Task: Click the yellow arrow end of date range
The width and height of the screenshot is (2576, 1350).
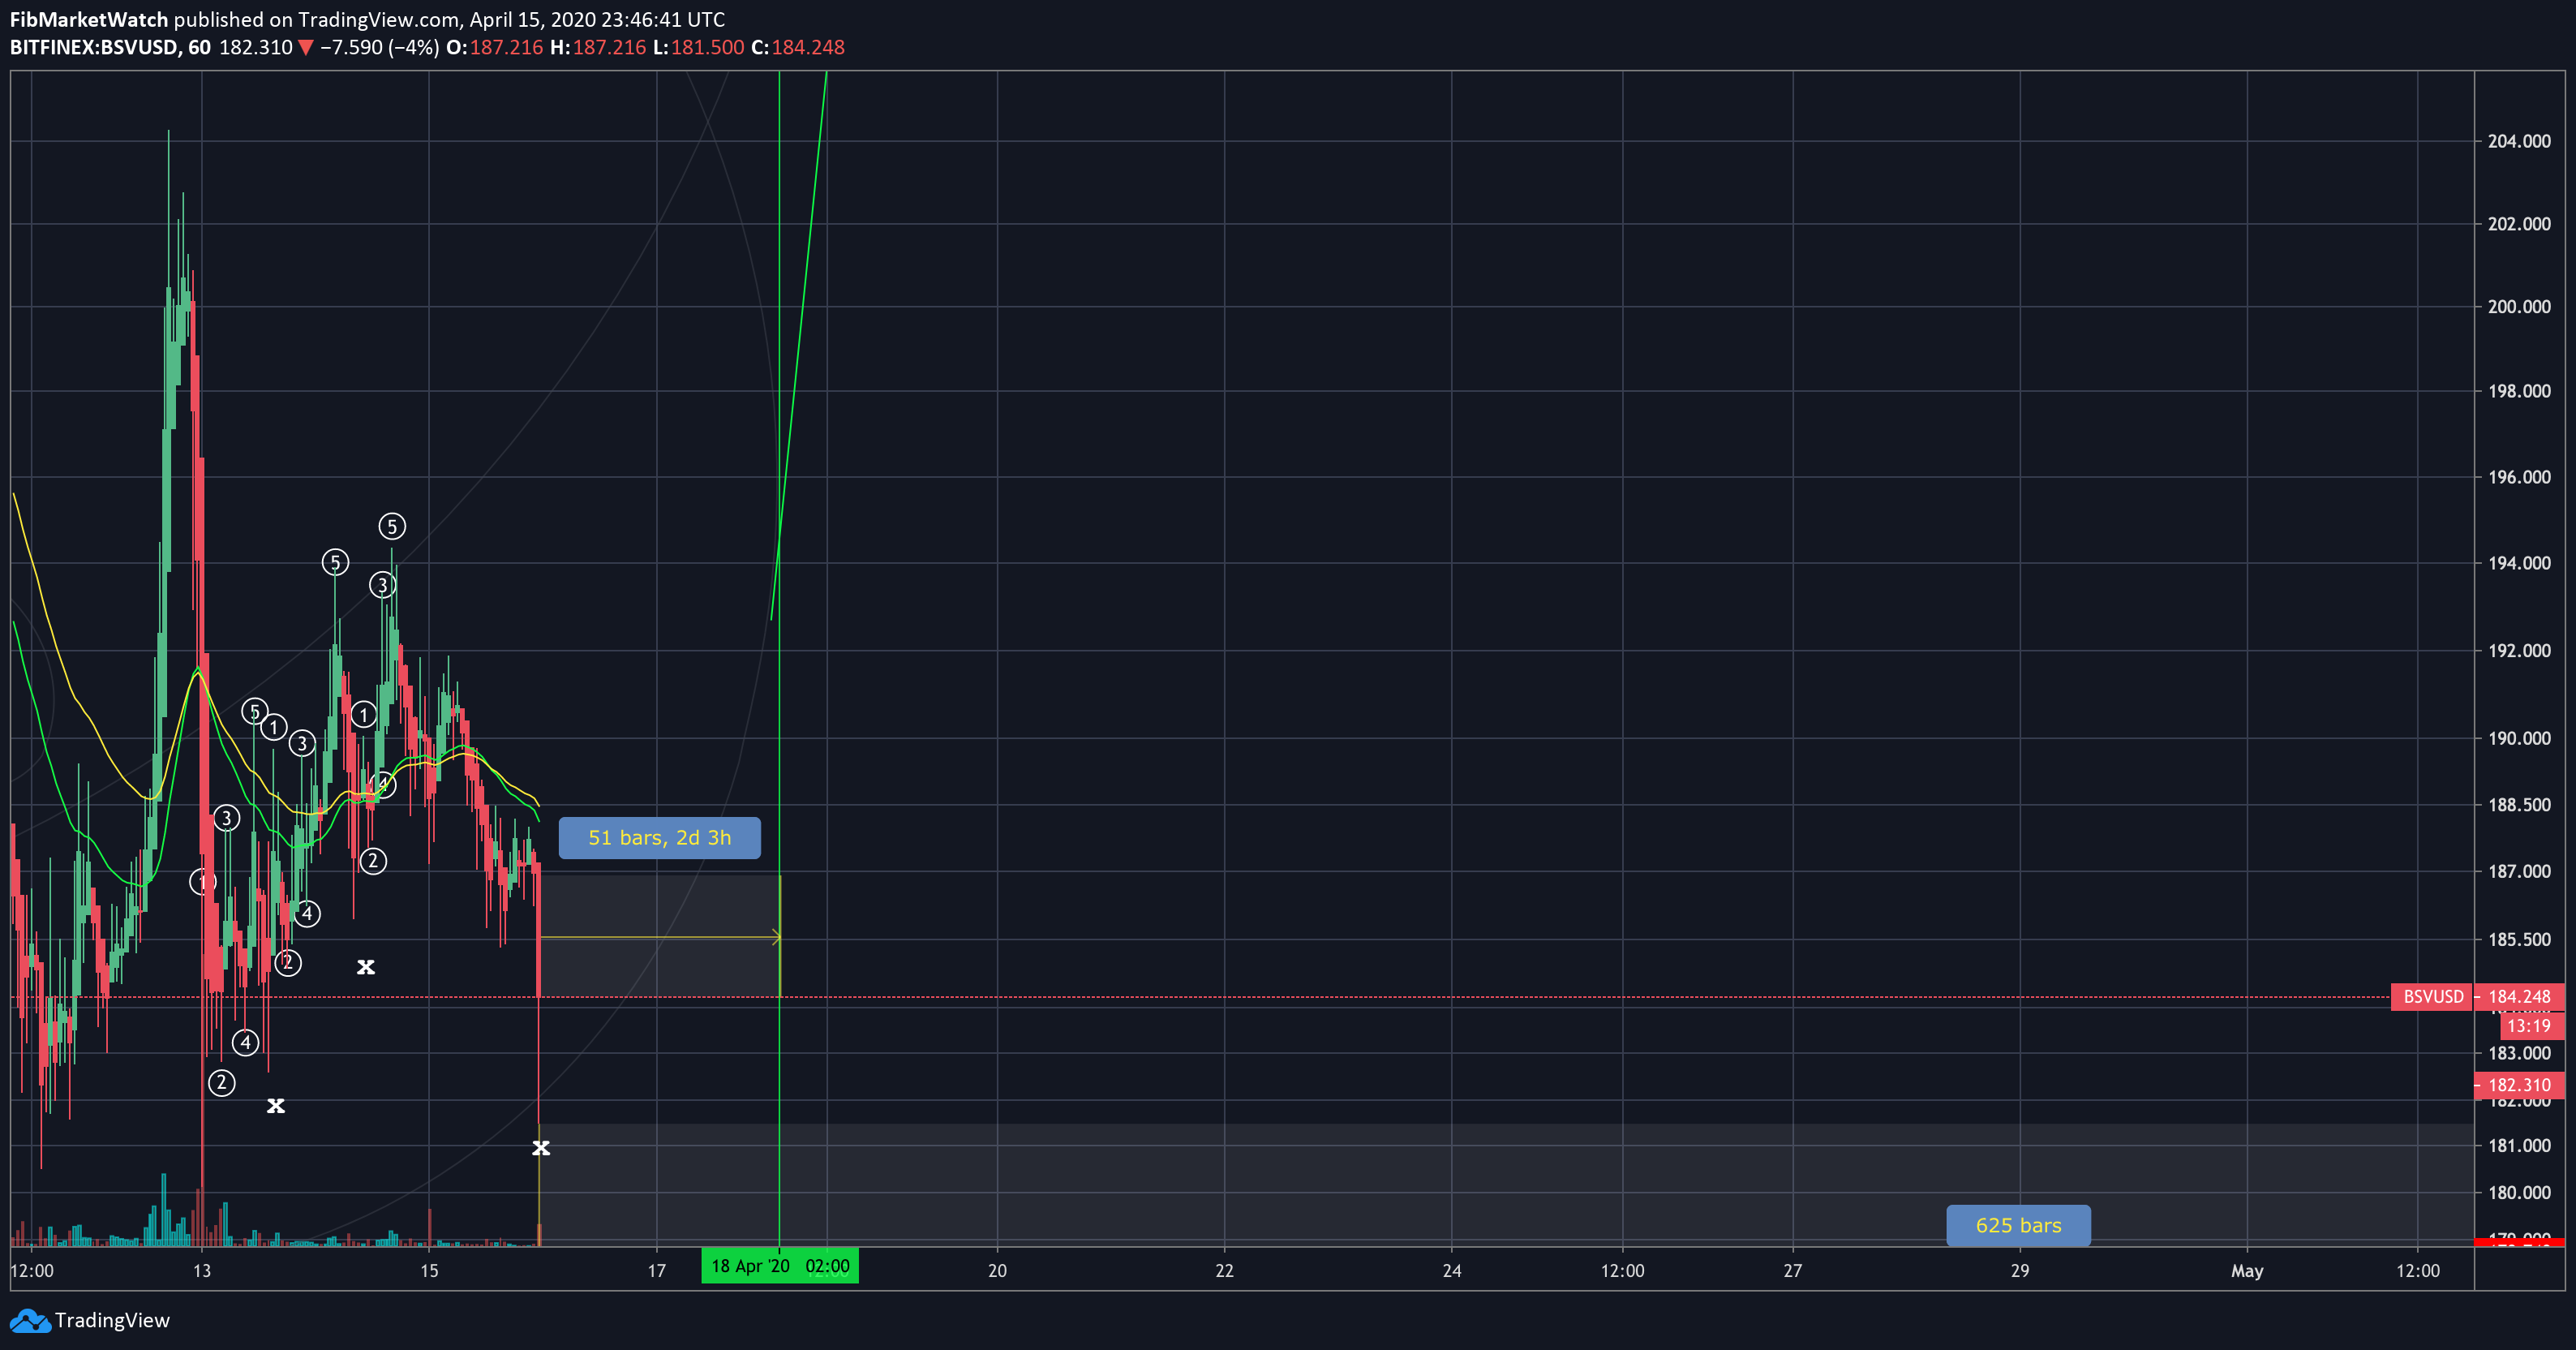Action: tap(776, 937)
